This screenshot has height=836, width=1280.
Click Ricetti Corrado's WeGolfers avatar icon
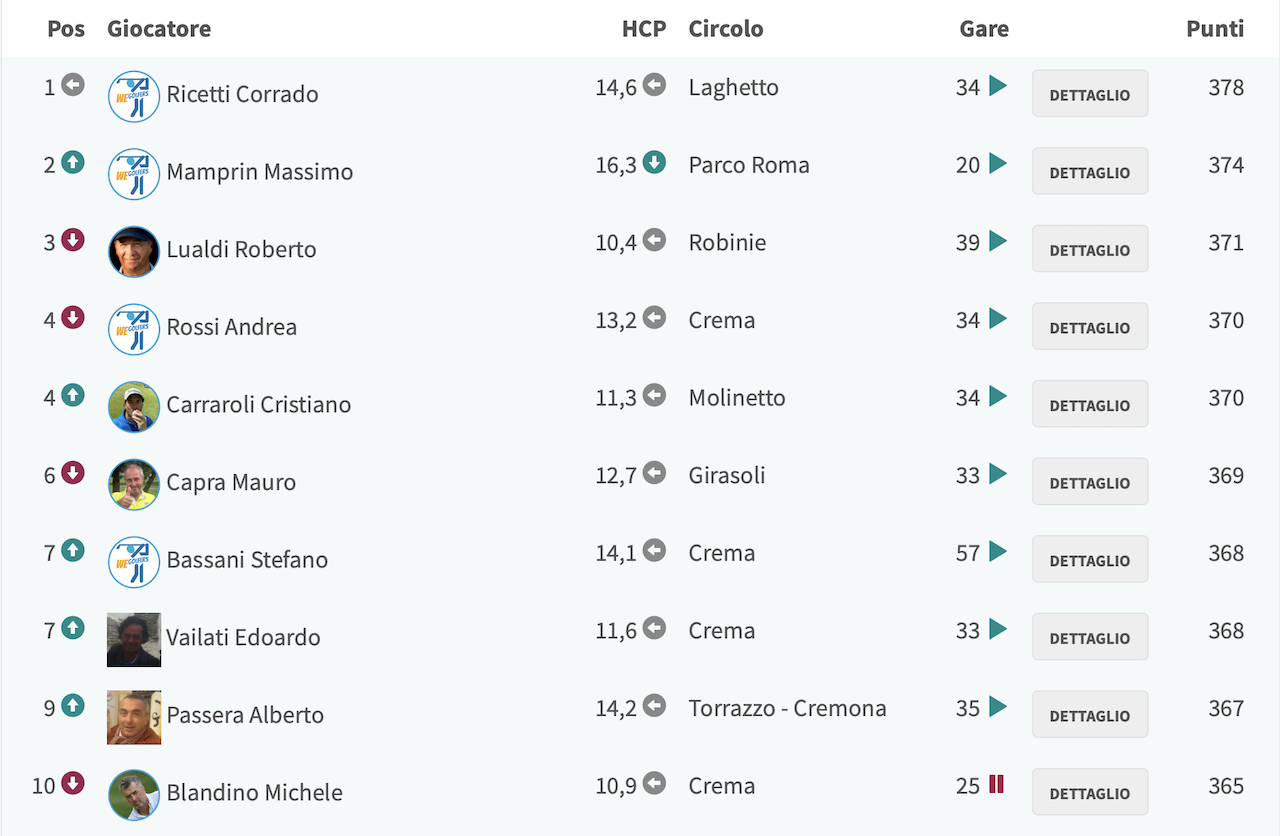coord(134,96)
